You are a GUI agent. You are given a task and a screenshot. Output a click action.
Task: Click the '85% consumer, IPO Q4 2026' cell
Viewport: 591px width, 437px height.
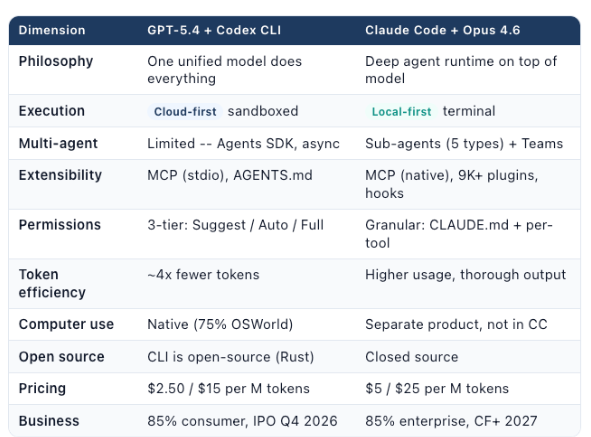(242, 421)
